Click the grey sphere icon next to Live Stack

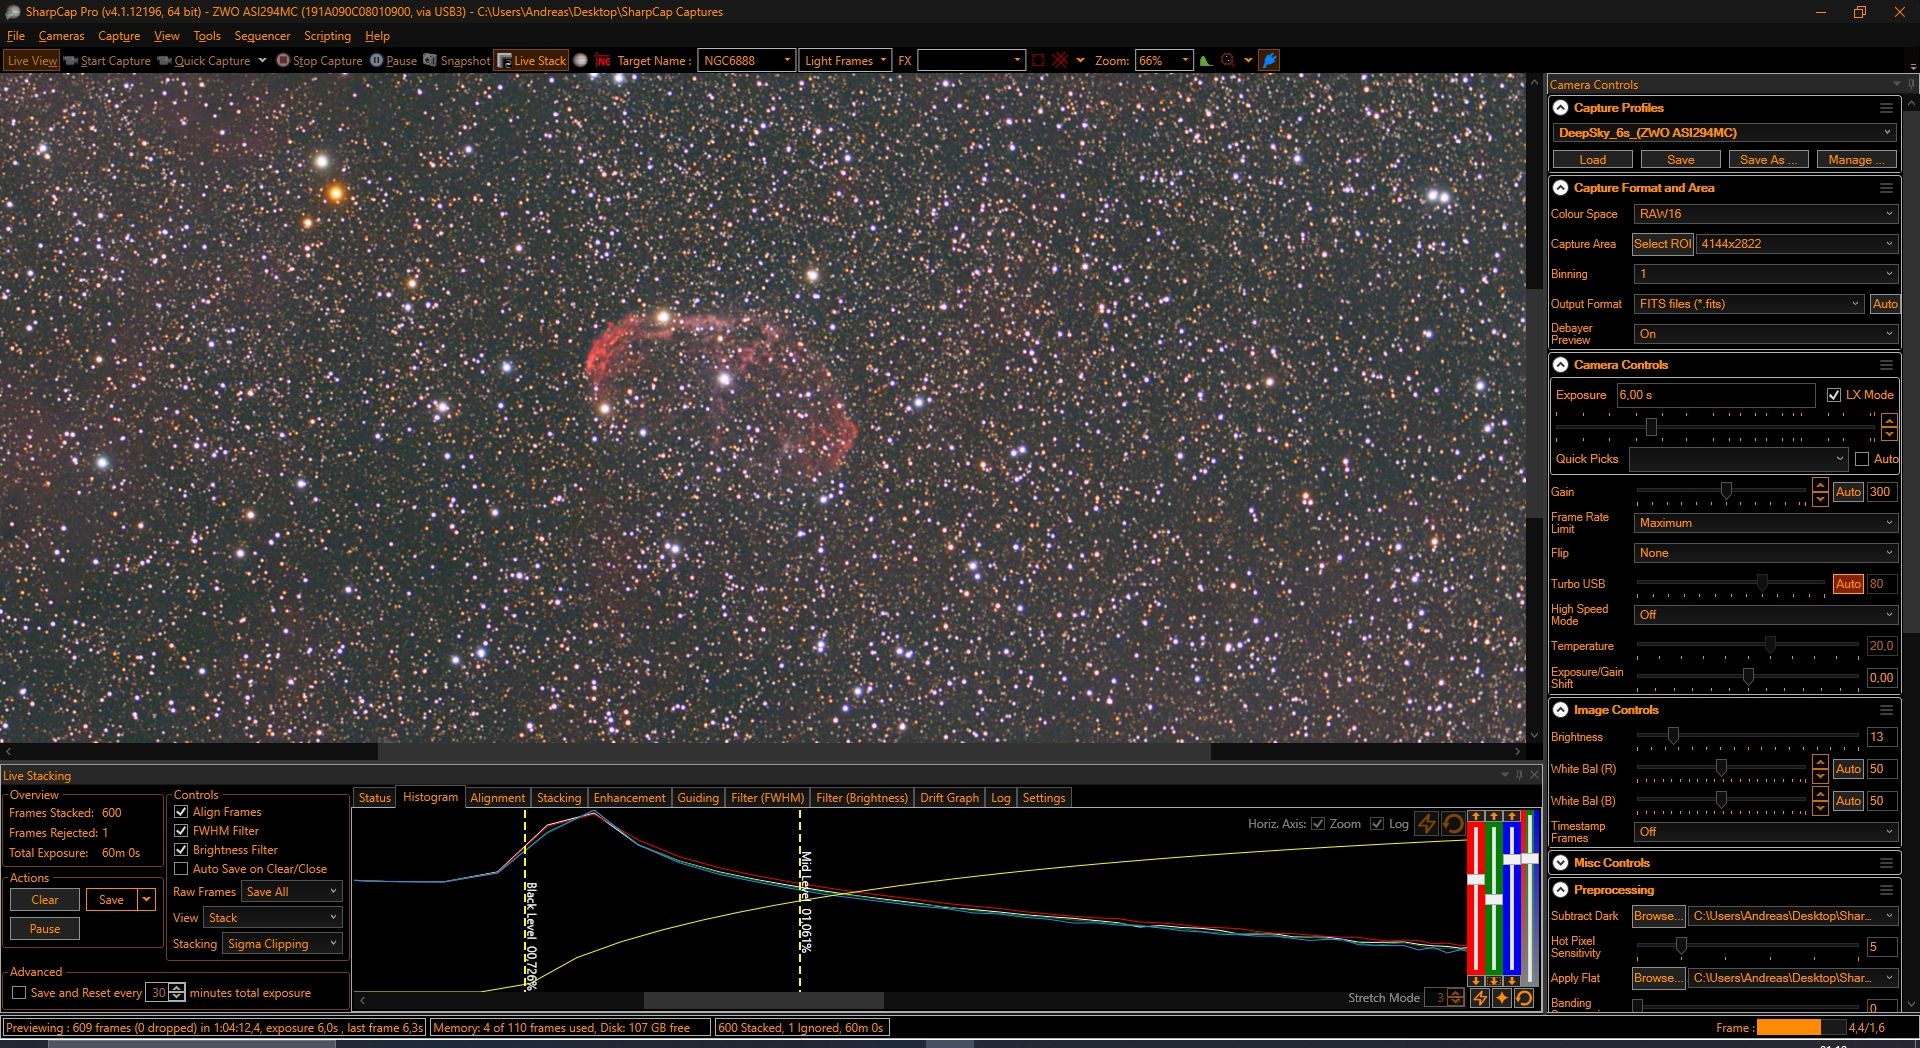(x=580, y=60)
